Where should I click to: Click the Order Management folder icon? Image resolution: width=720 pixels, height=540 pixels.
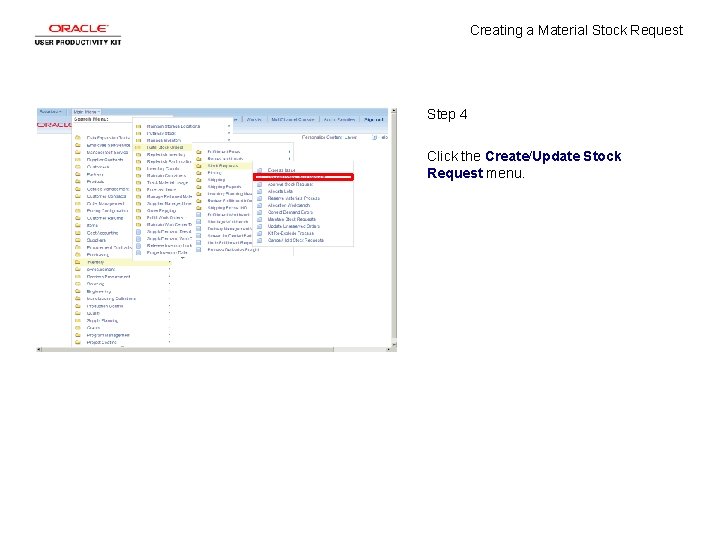click(x=78, y=203)
